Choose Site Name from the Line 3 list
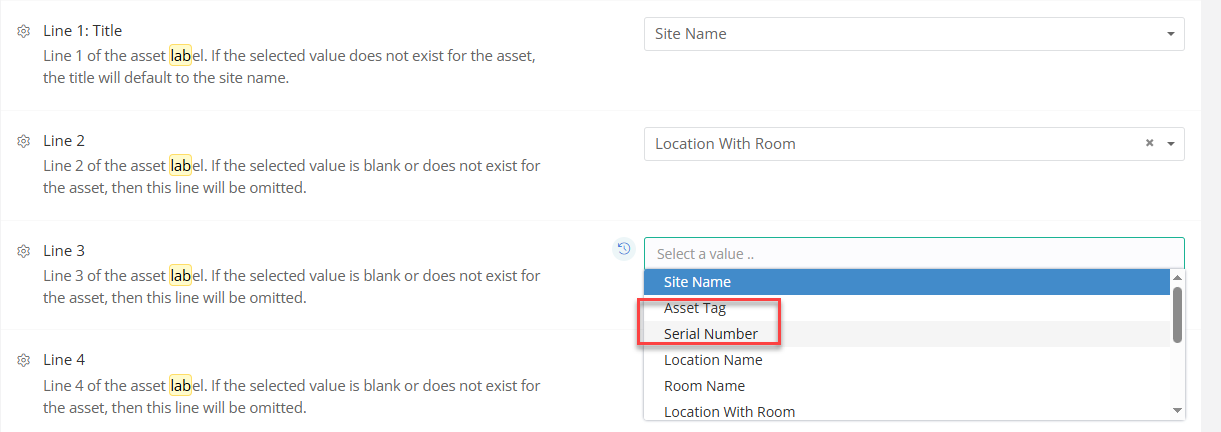Viewport: 1221px width, 432px height. [907, 282]
